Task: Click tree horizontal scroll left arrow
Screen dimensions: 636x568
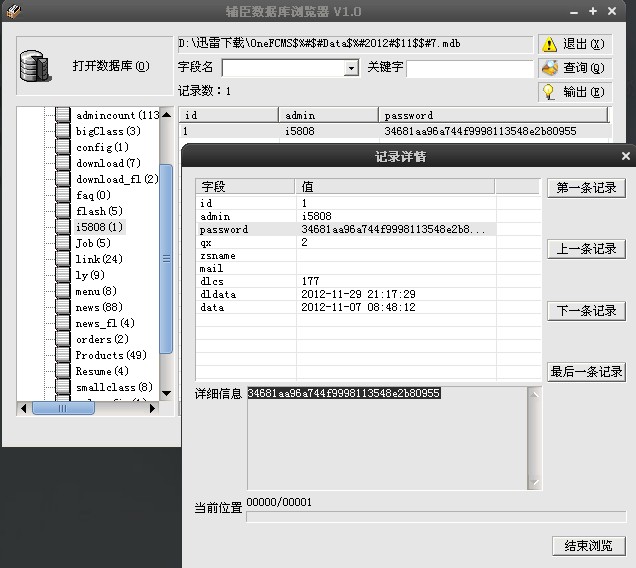Action: [24, 408]
